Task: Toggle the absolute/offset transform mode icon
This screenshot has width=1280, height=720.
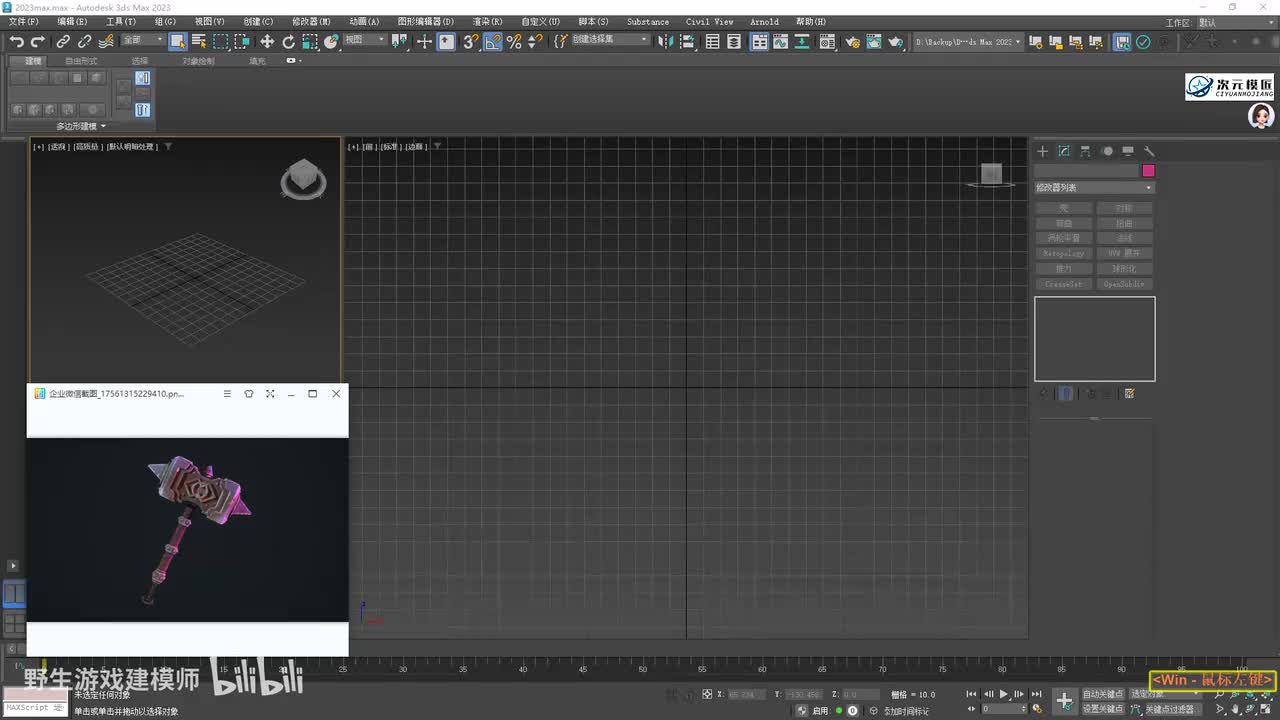Action: pos(707,694)
